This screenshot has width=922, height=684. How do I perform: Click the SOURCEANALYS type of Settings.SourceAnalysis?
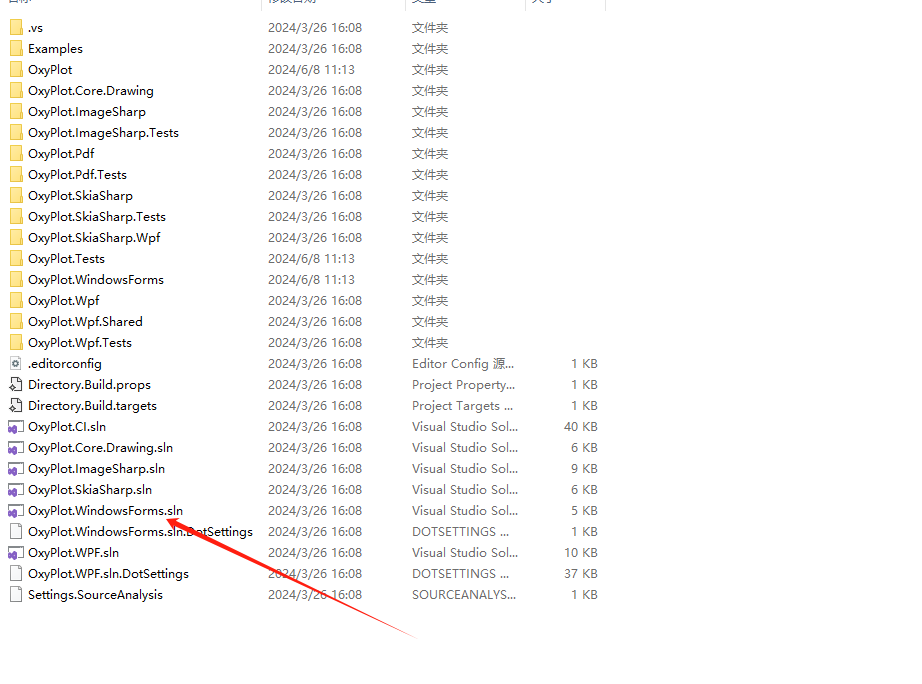464,595
